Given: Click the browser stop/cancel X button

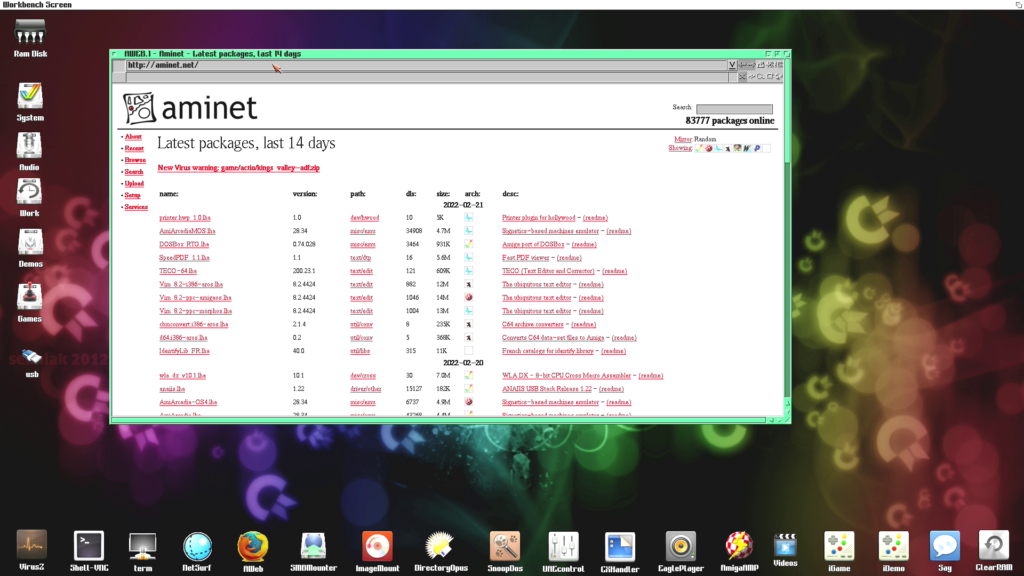Looking at the screenshot, I should point(742,76).
